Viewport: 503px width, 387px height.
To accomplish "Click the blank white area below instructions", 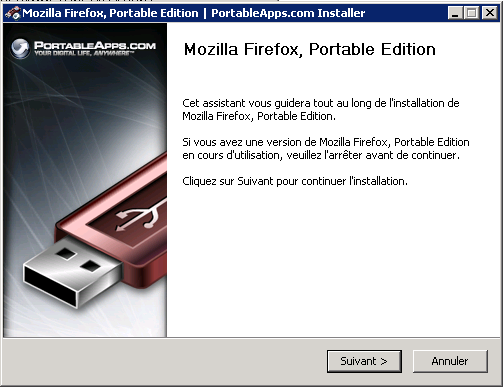I will [333, 263].
